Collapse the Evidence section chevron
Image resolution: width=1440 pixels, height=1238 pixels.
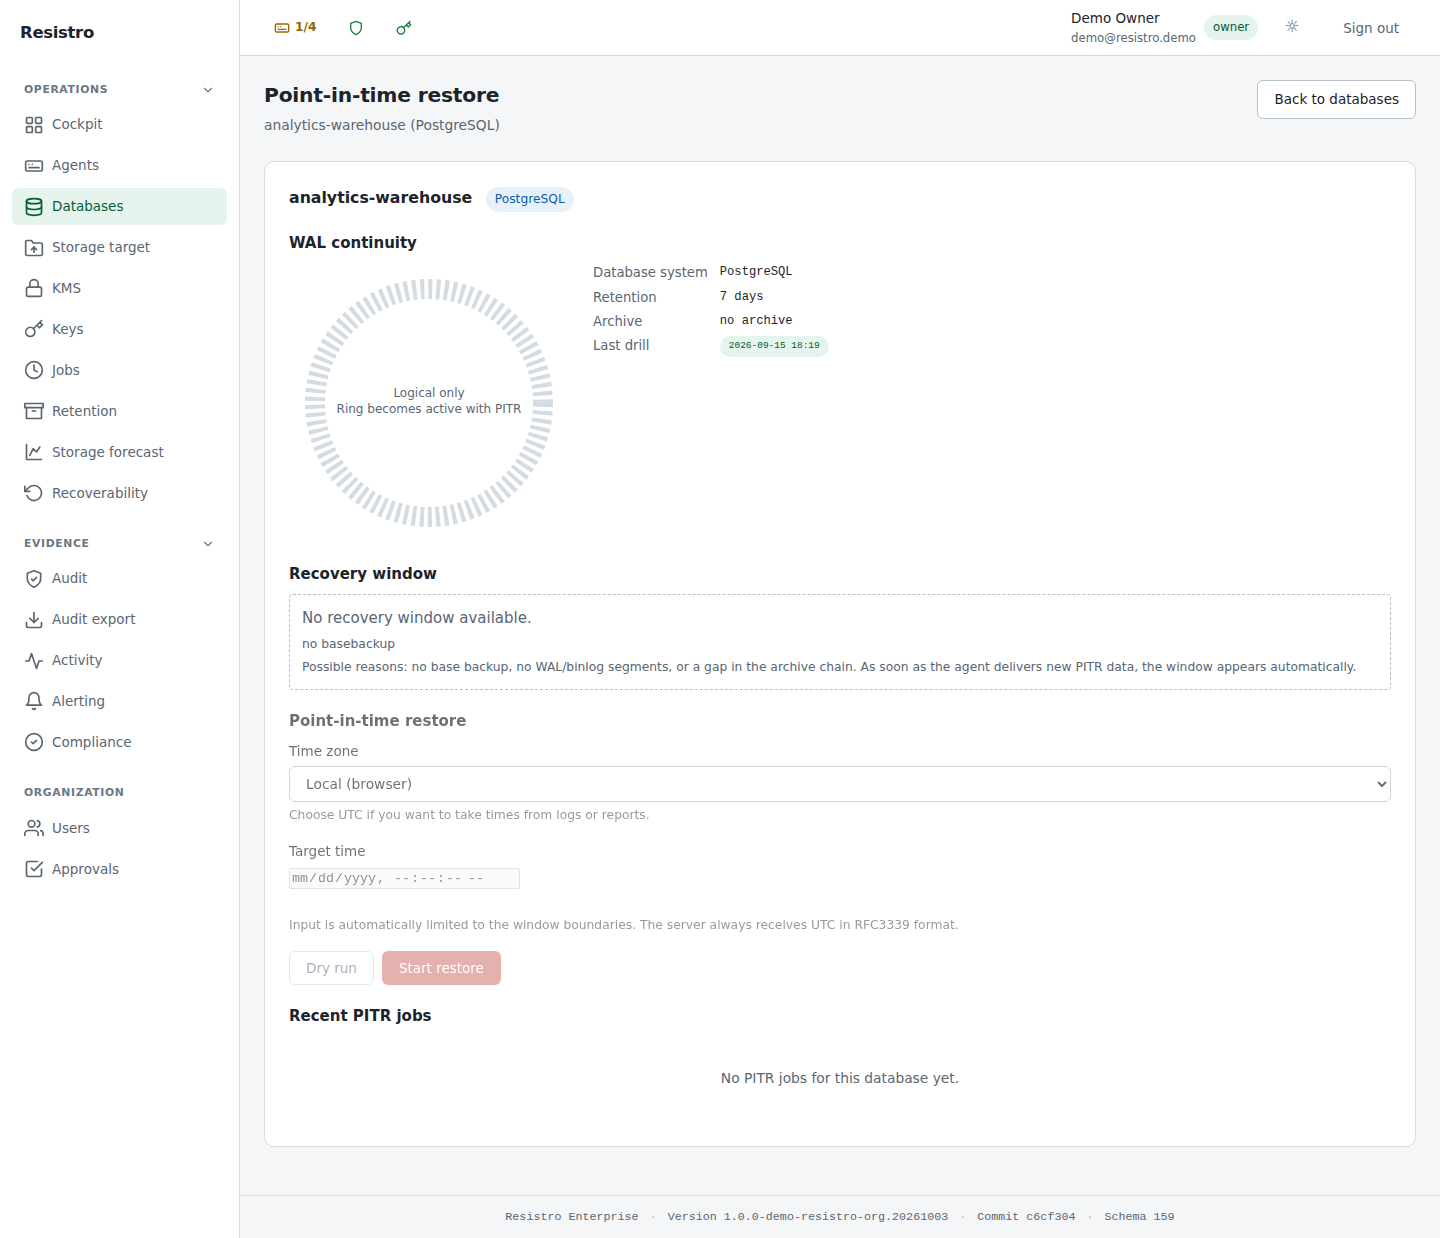tap(208, 544)
